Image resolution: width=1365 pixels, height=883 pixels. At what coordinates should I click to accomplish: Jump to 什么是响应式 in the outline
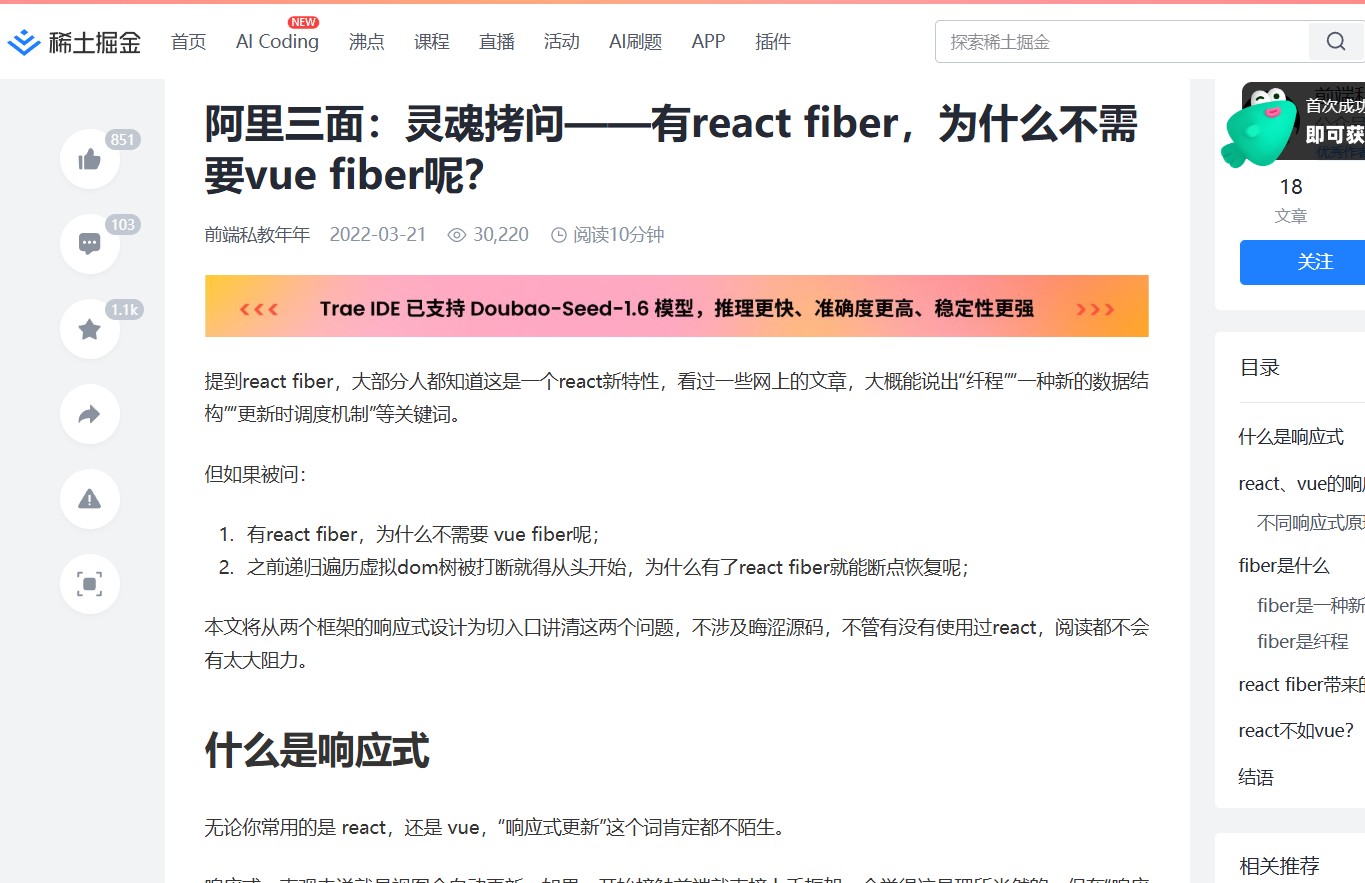(1291, 437)
